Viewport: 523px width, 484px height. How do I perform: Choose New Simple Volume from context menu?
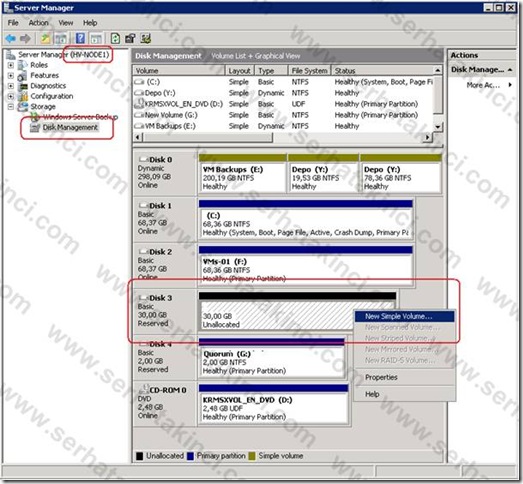tap(404, 316)
